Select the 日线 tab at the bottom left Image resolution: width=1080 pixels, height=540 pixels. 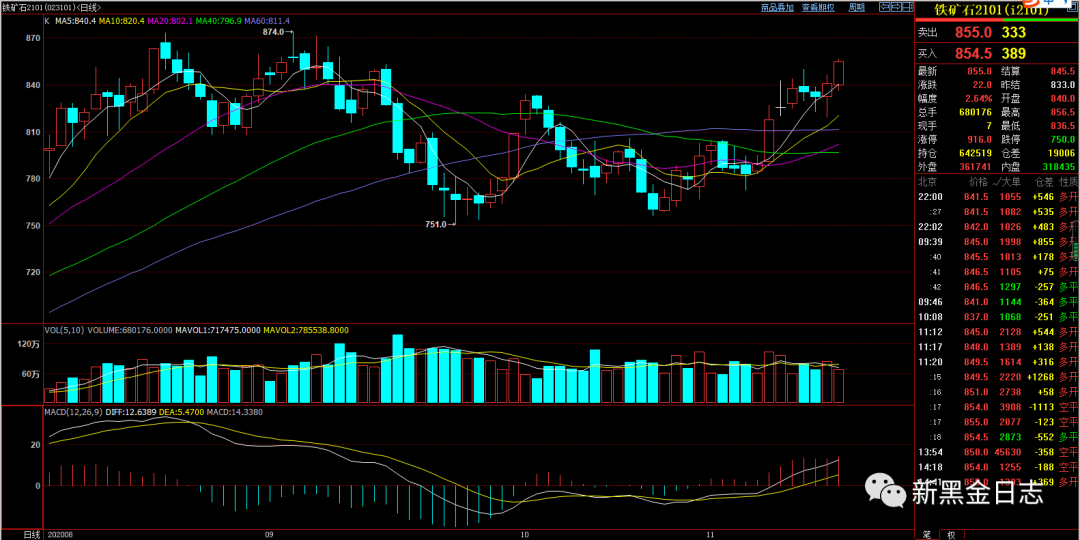pyautogui.click(x=32, y=534)
